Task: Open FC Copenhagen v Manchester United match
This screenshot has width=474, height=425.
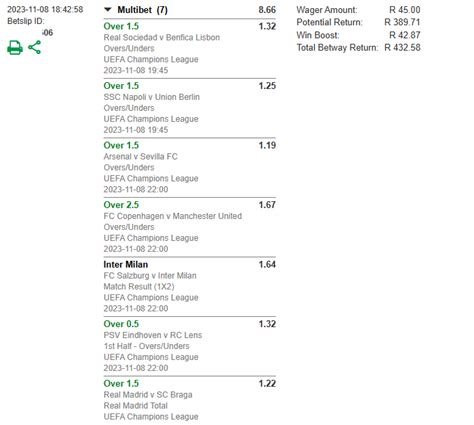Action: [x=173, y=216]
